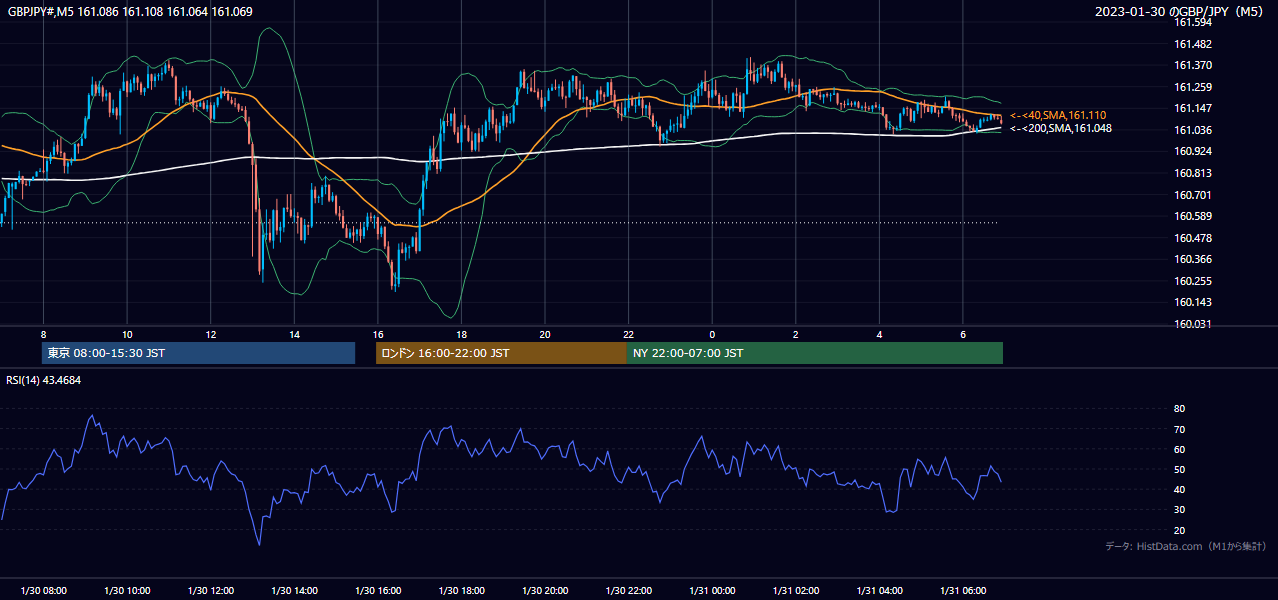Click the 1/30 12:00 time label

point(210,591)
